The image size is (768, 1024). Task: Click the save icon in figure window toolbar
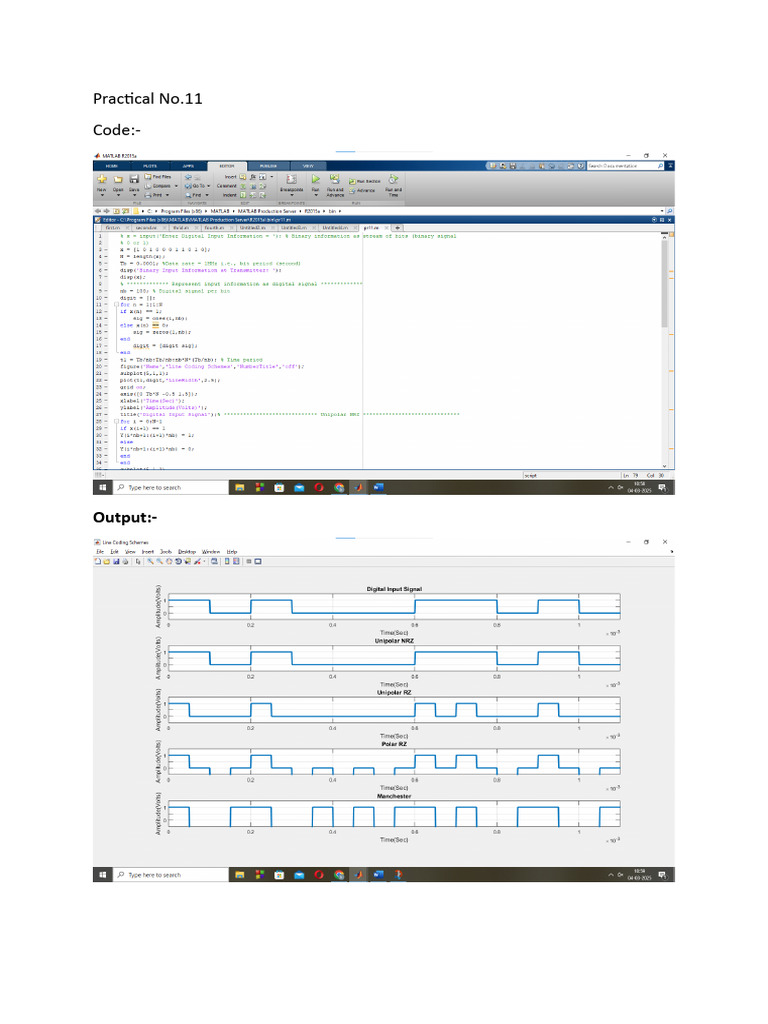[x=116, y=562]
